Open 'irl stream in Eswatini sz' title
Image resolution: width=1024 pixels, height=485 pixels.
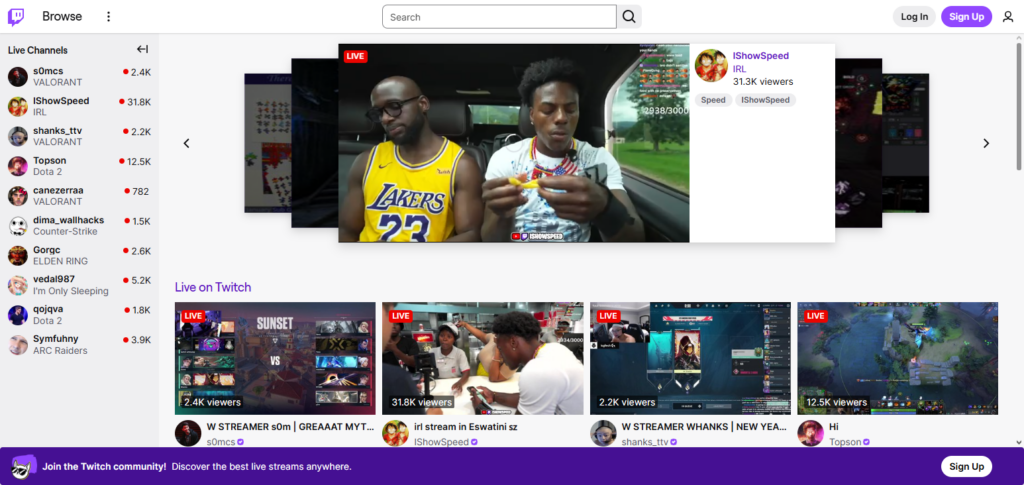[x=466, y=427]
